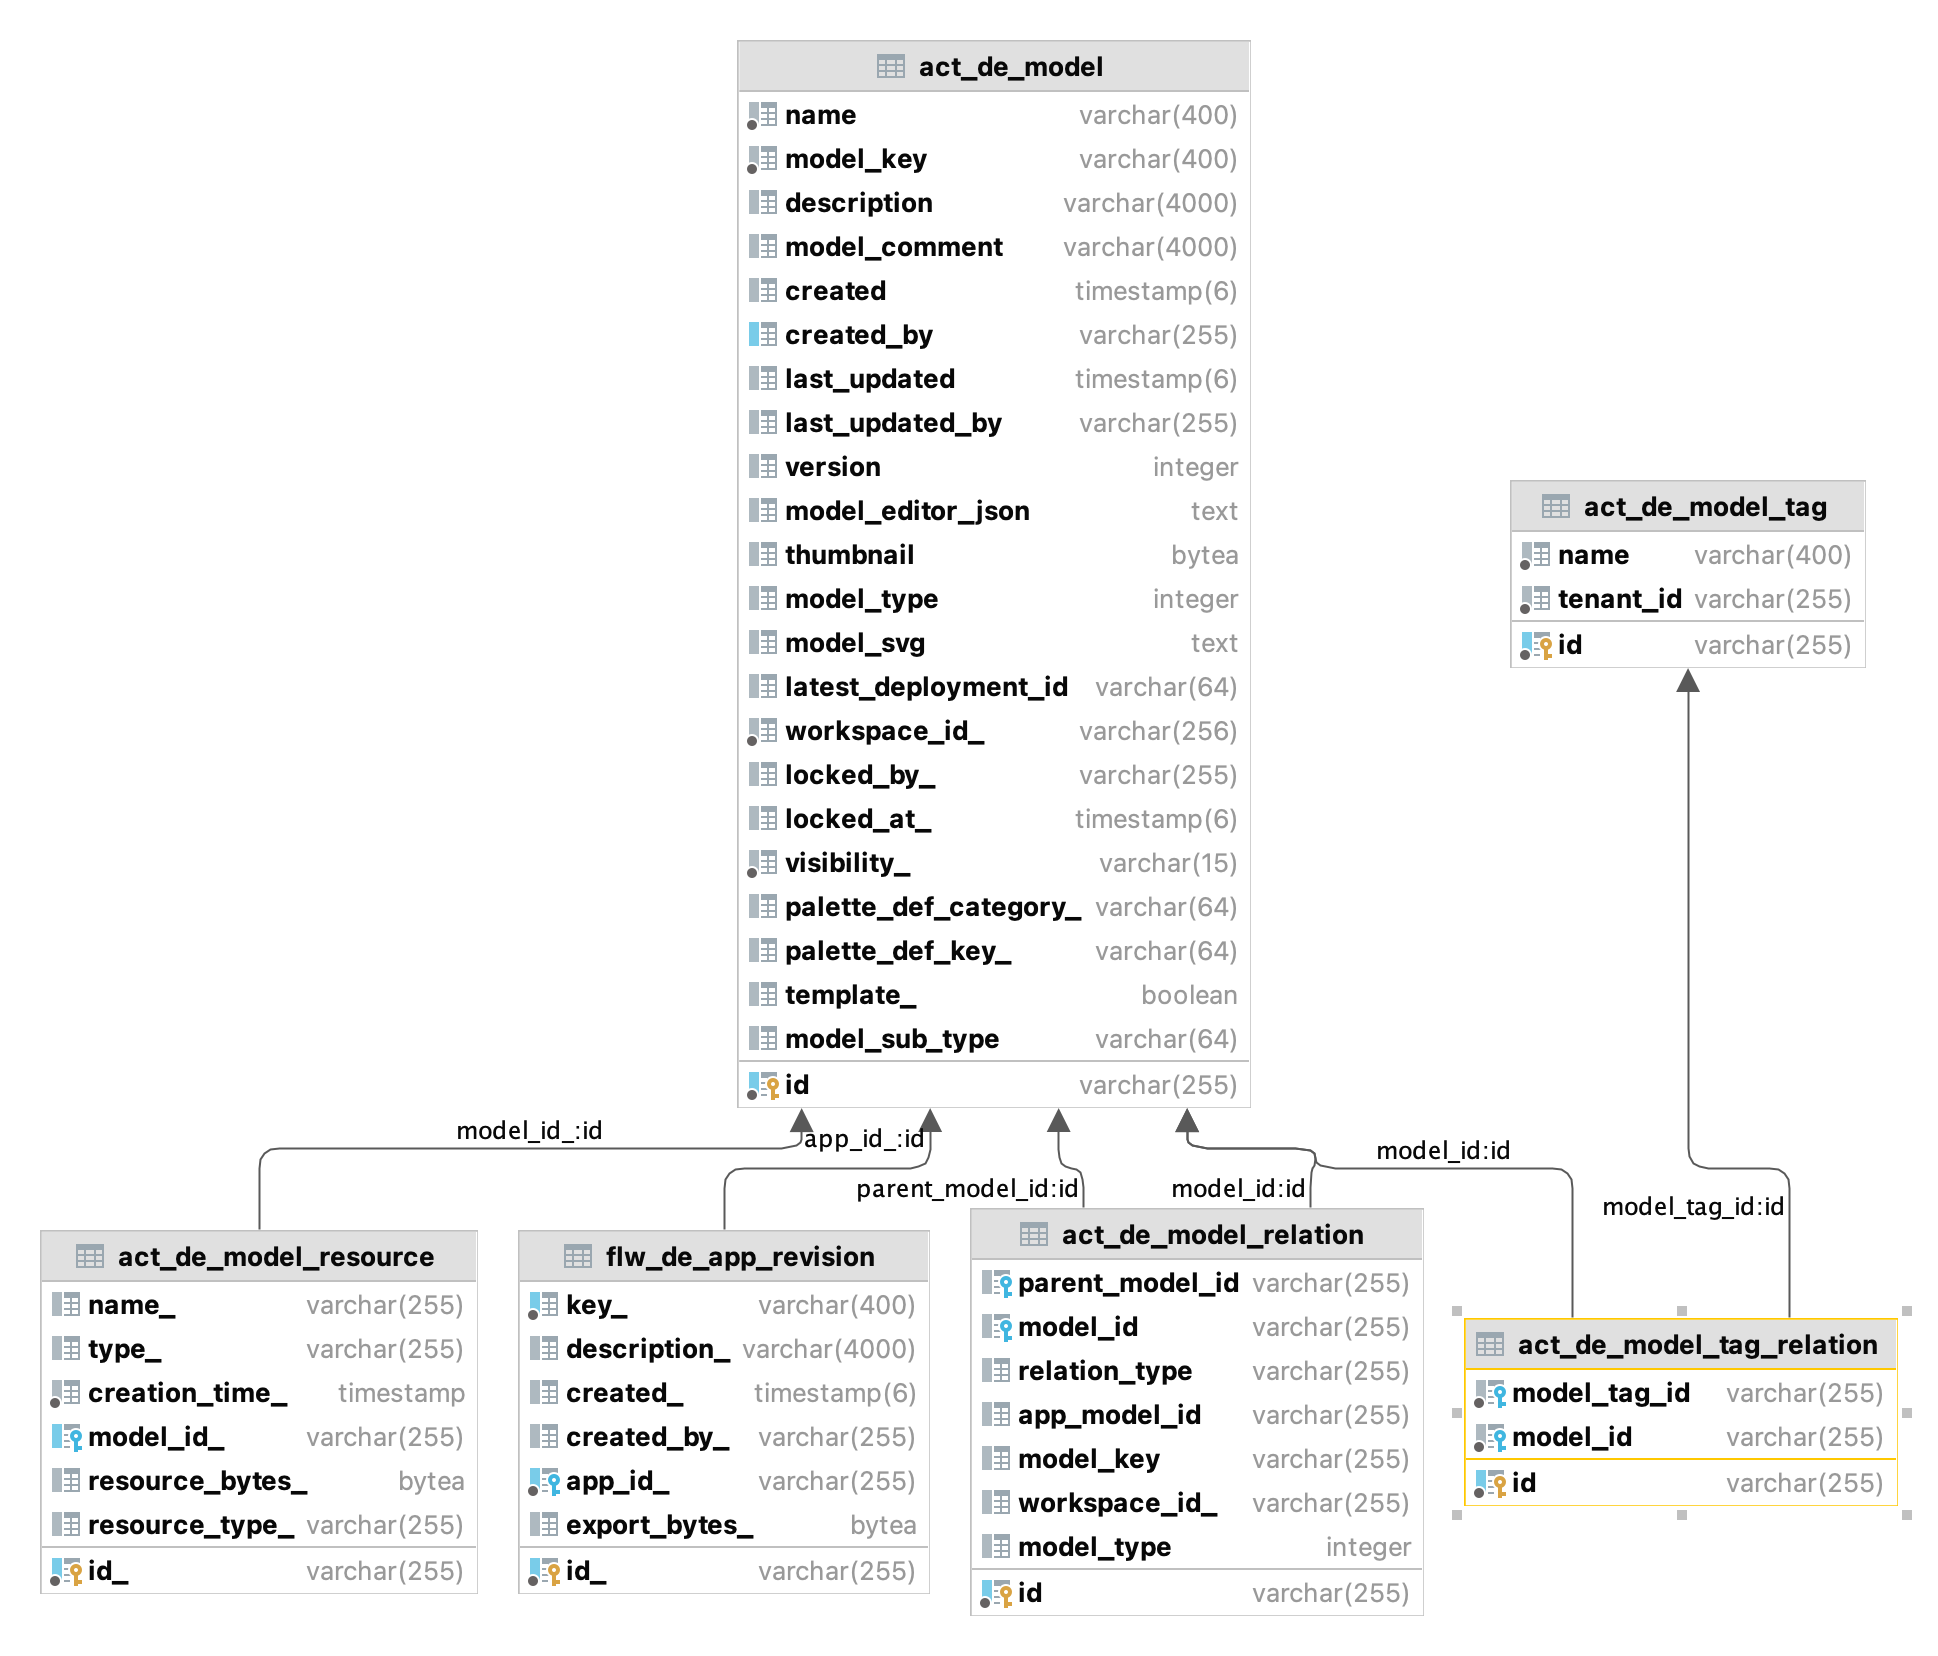
Task: Click the table icon of flw_de_app_revision
Action: (577, 1256)
